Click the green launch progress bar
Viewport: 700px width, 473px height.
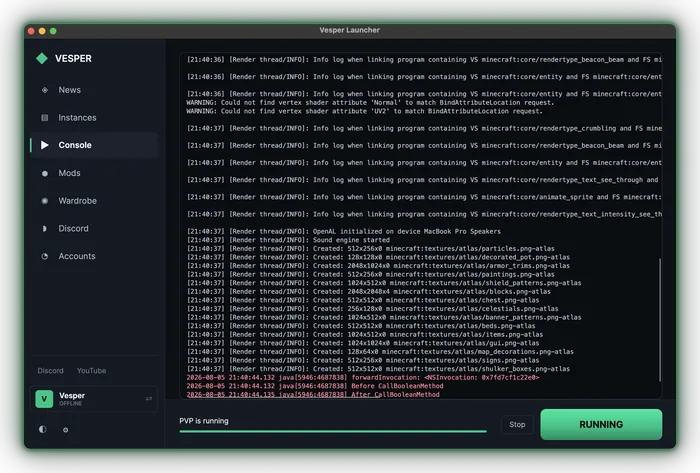click(x=333, y=431)
